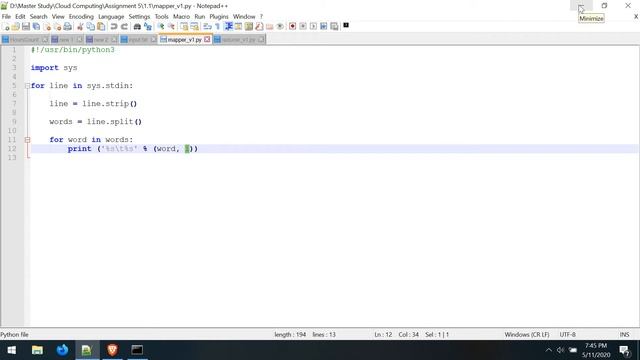Open Folder as Workspace toolbar icon
640x360 pixels.
[x=269, y=27]
